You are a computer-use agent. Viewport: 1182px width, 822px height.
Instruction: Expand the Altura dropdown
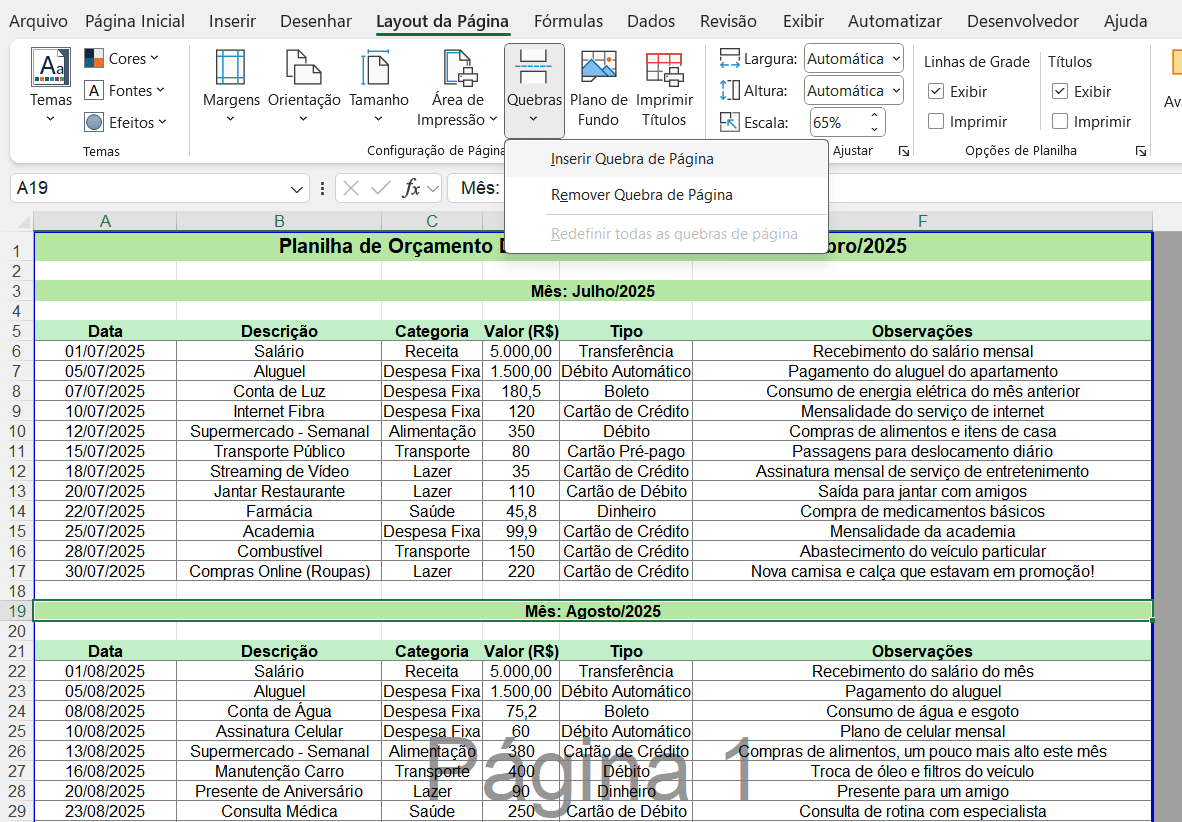tap(894, 91)
